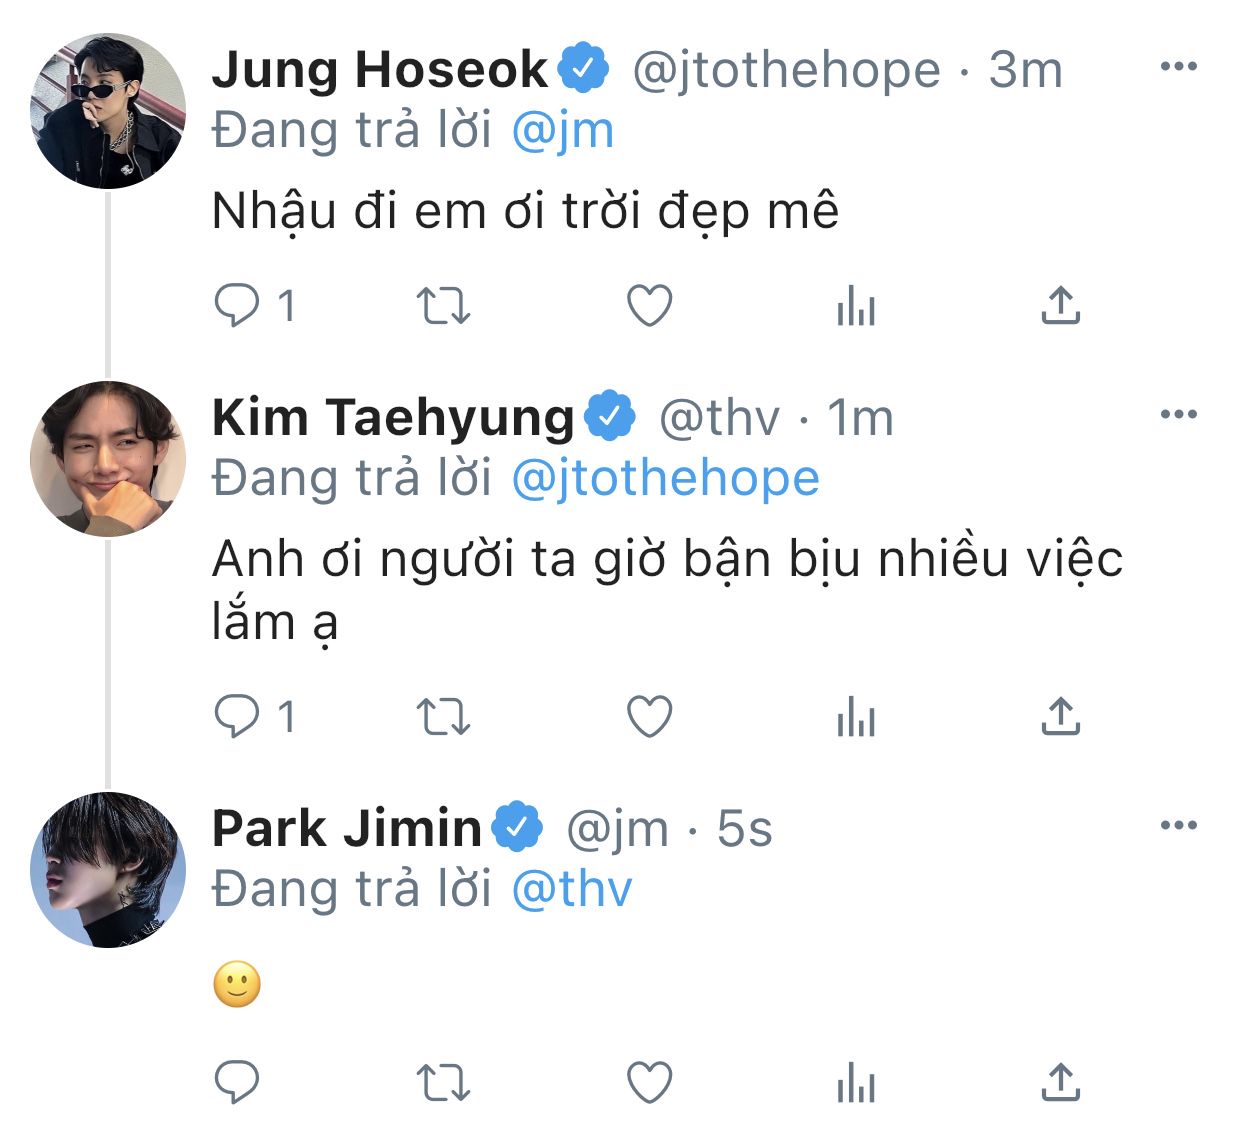
Task: View analytics on Jung Hoseok's tweet
Action: point(855,306)
